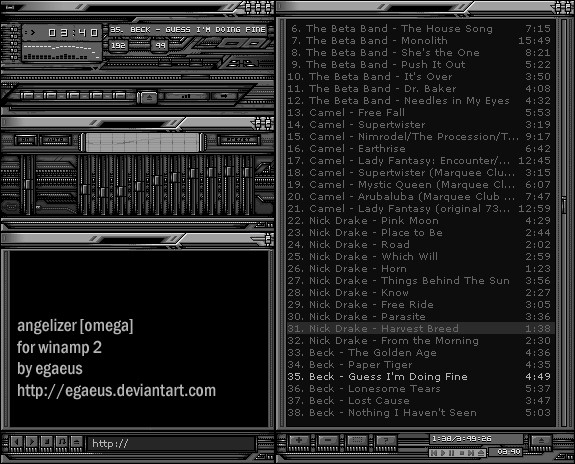Click the playlist mini Next button
The image size is (575, 464).
tap(471, 453)
